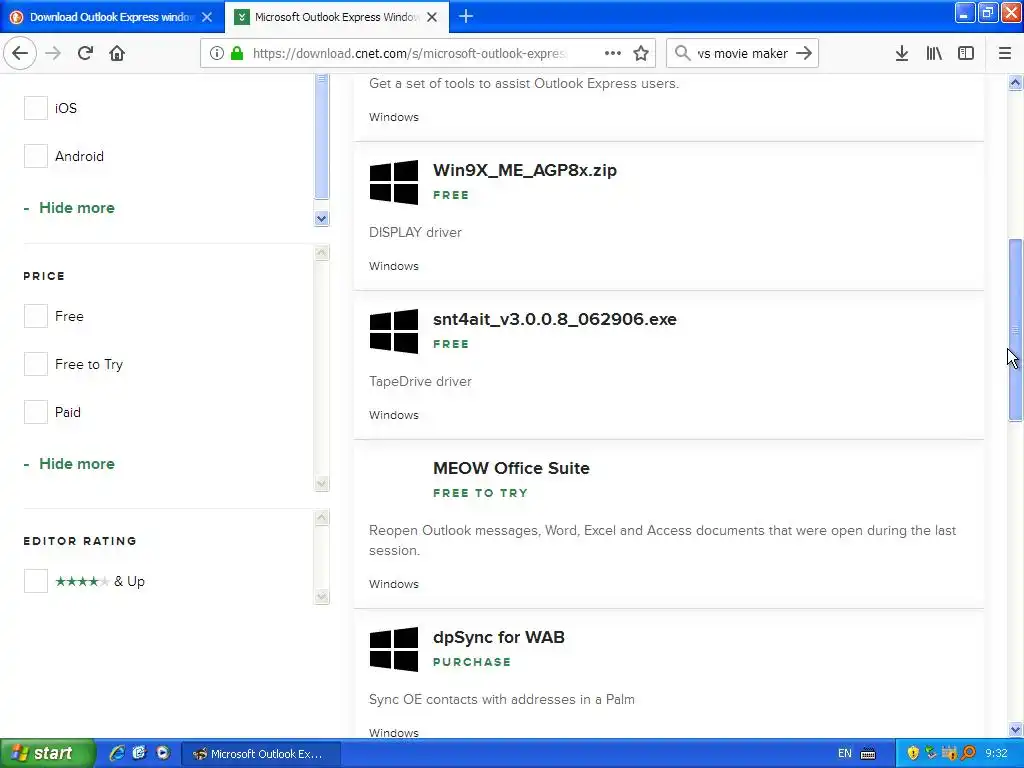Tick the Android platform checkbox
Screen dimensions: 1024x768
36,156
